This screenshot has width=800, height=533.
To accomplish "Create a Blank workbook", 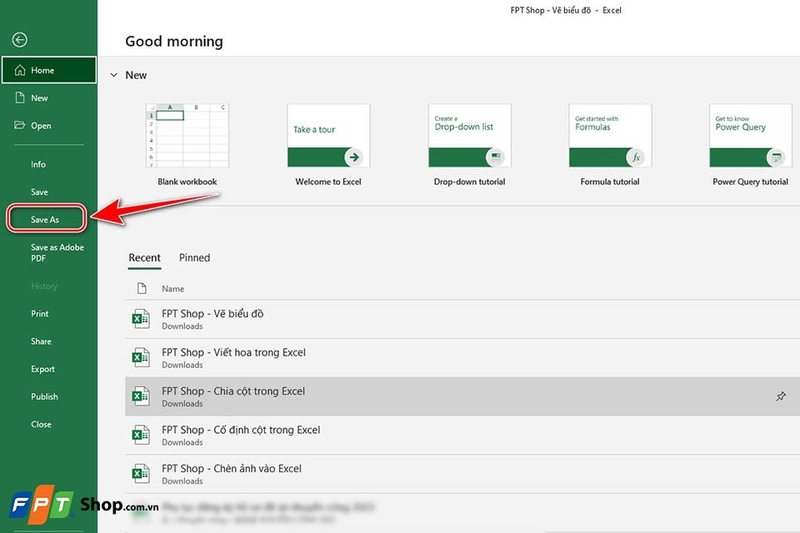I will 187,145.
